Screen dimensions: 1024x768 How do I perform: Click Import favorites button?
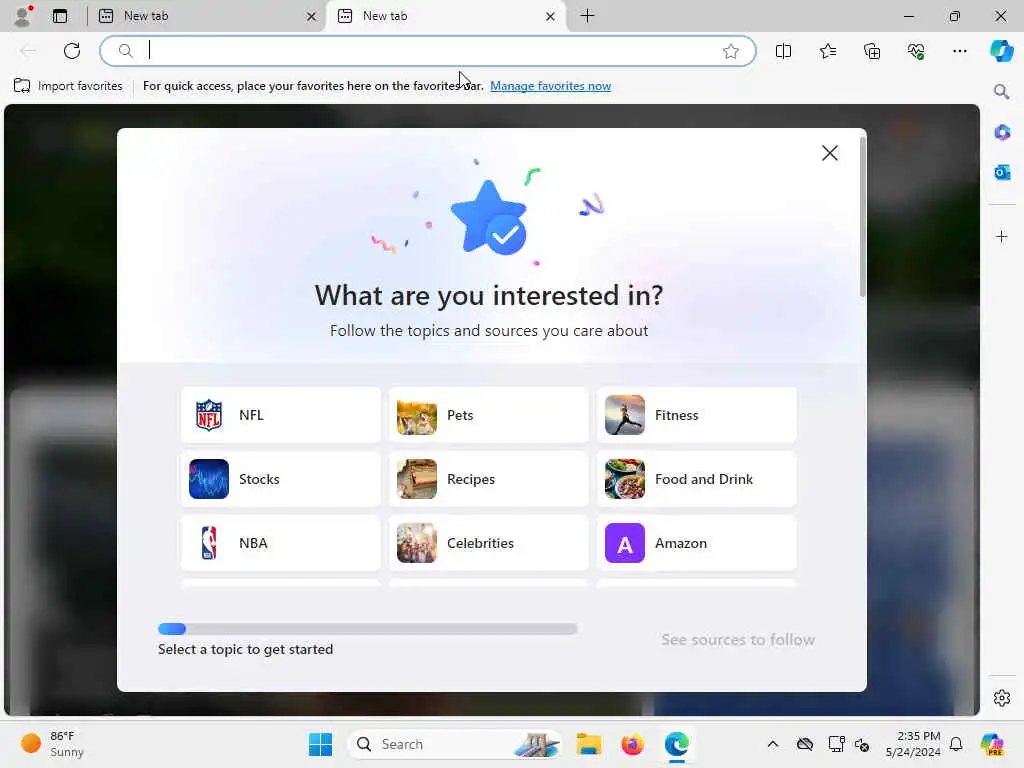click(68, 86)
